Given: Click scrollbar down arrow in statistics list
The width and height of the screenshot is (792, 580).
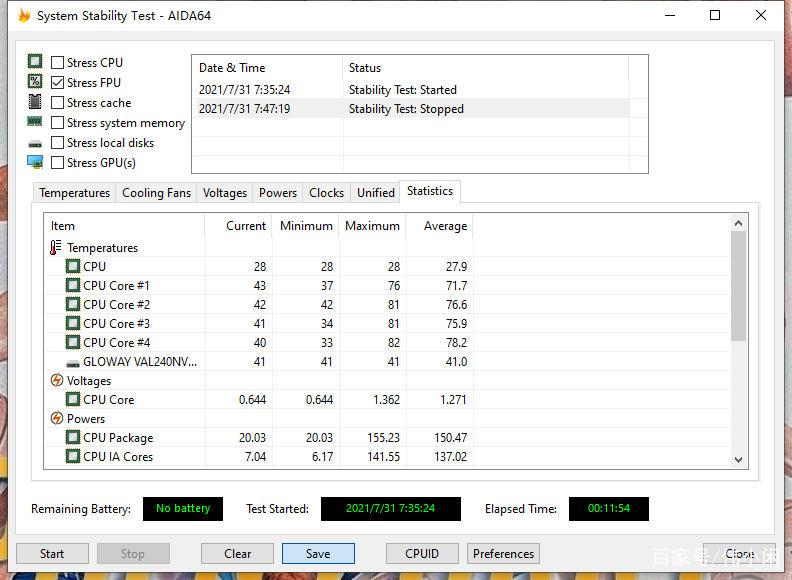Looking at the screenshot, I should pyautogui.click(x=739, y=460).
